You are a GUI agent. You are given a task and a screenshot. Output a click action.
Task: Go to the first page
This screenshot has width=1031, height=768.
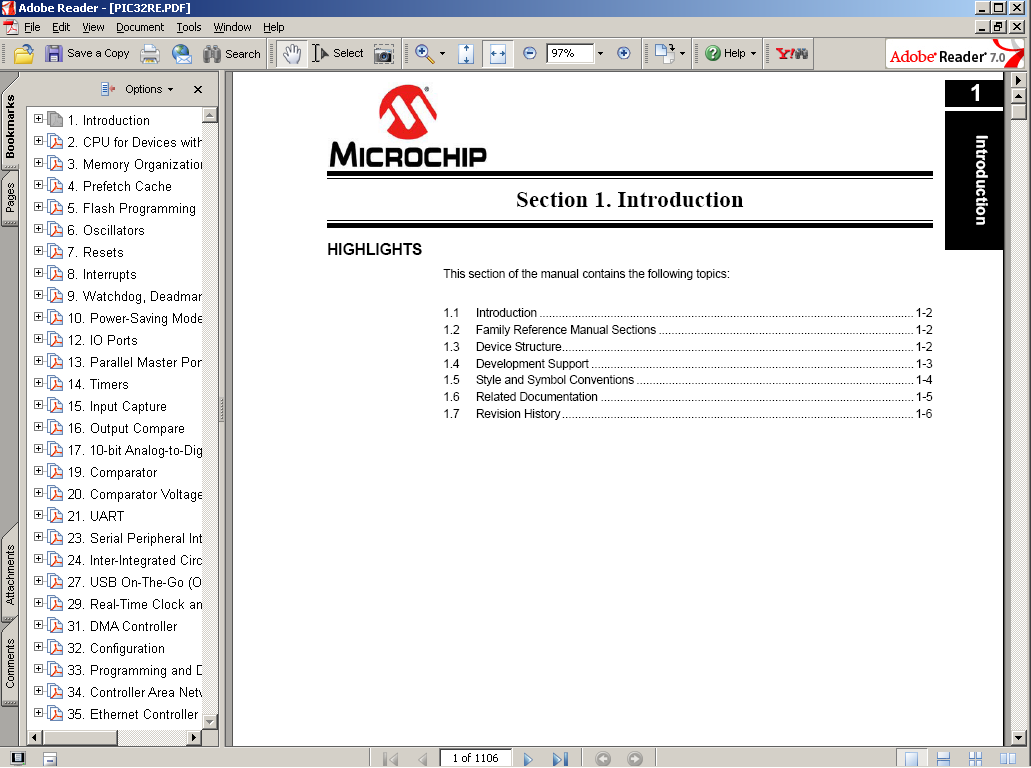click(391, 759)
